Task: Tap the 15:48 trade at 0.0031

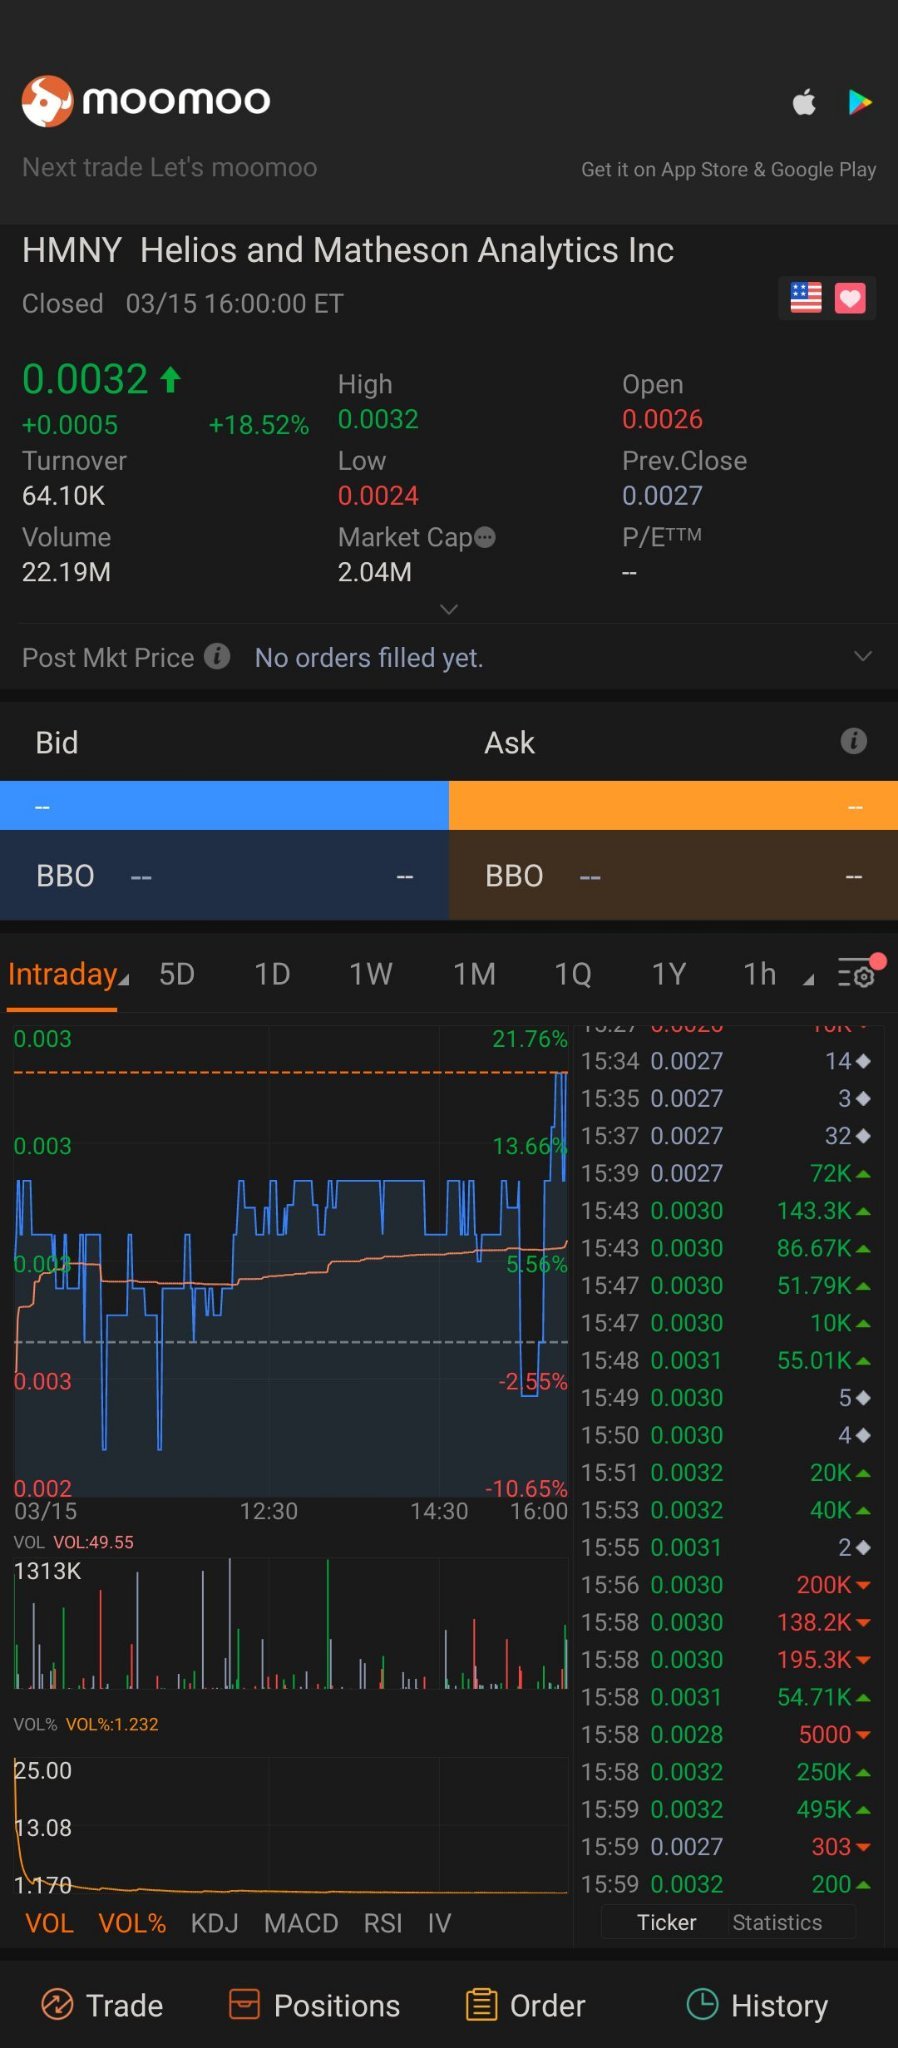Action: [x=726, y=1360]
